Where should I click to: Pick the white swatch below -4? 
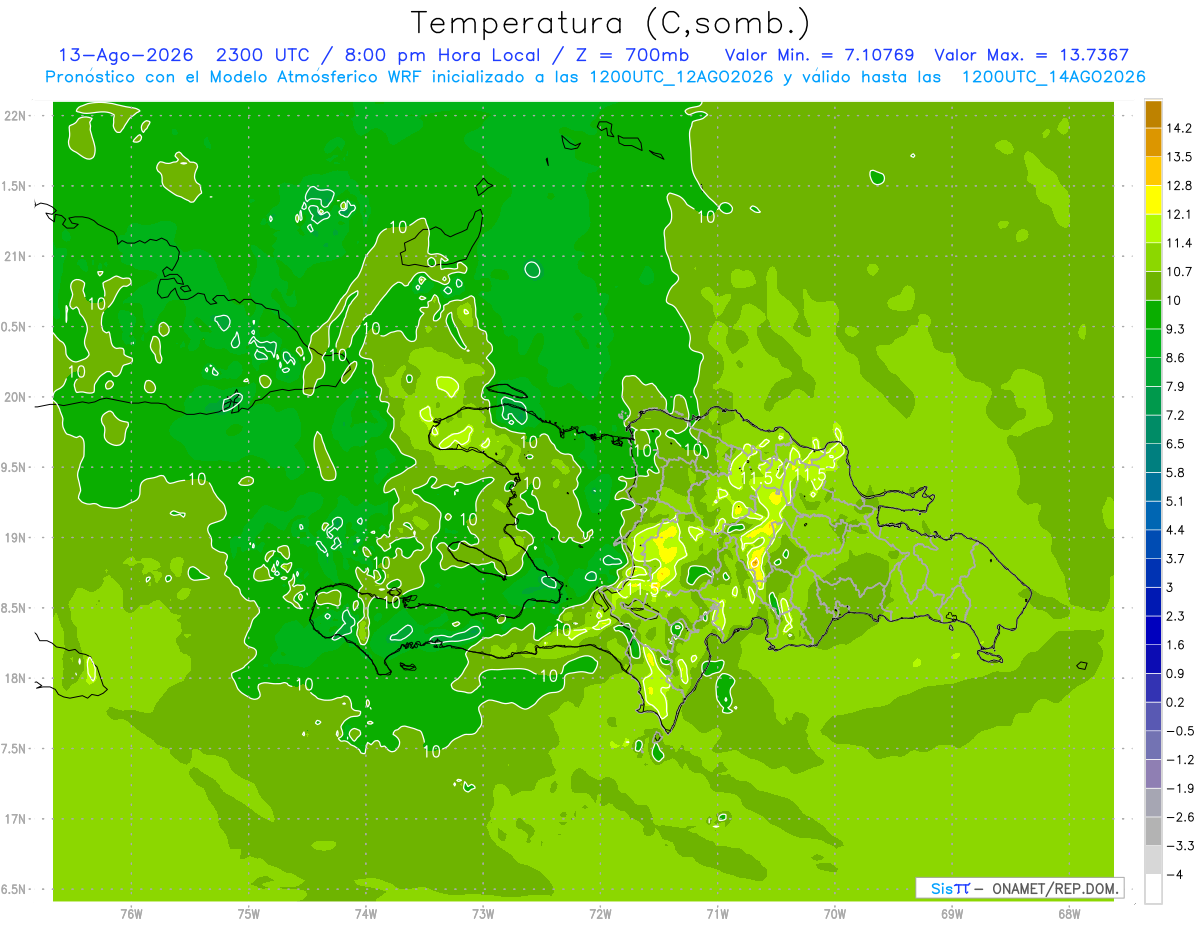tap(1153, 889)
